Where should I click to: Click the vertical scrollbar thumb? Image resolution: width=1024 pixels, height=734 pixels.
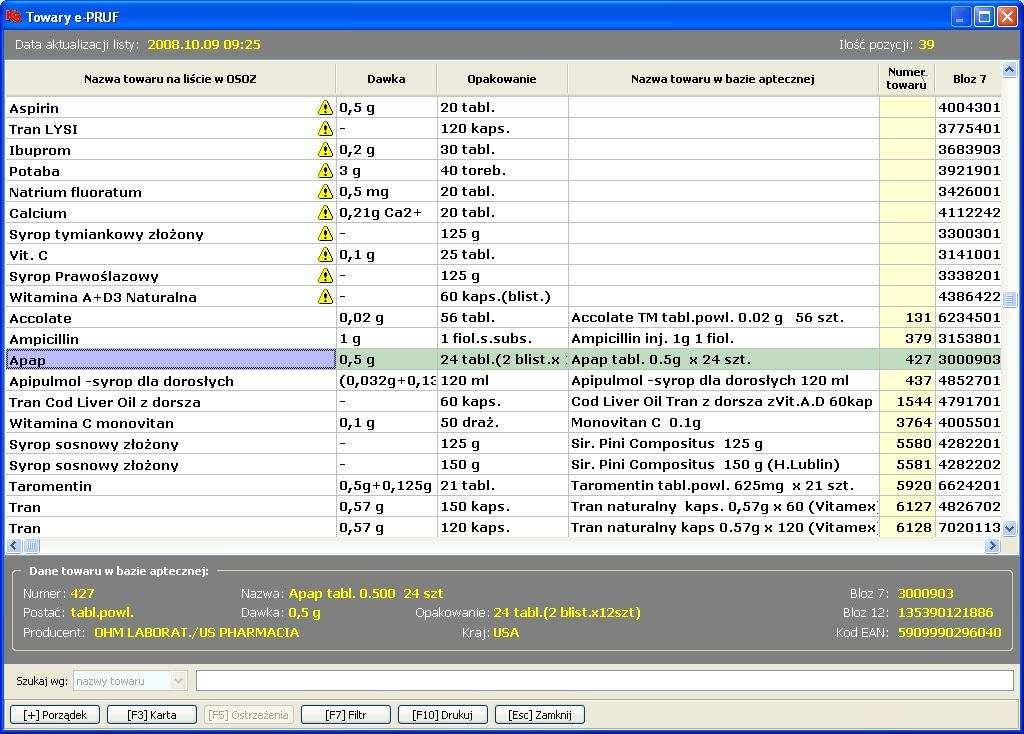pyautogui.click(x=1010, y=300)
